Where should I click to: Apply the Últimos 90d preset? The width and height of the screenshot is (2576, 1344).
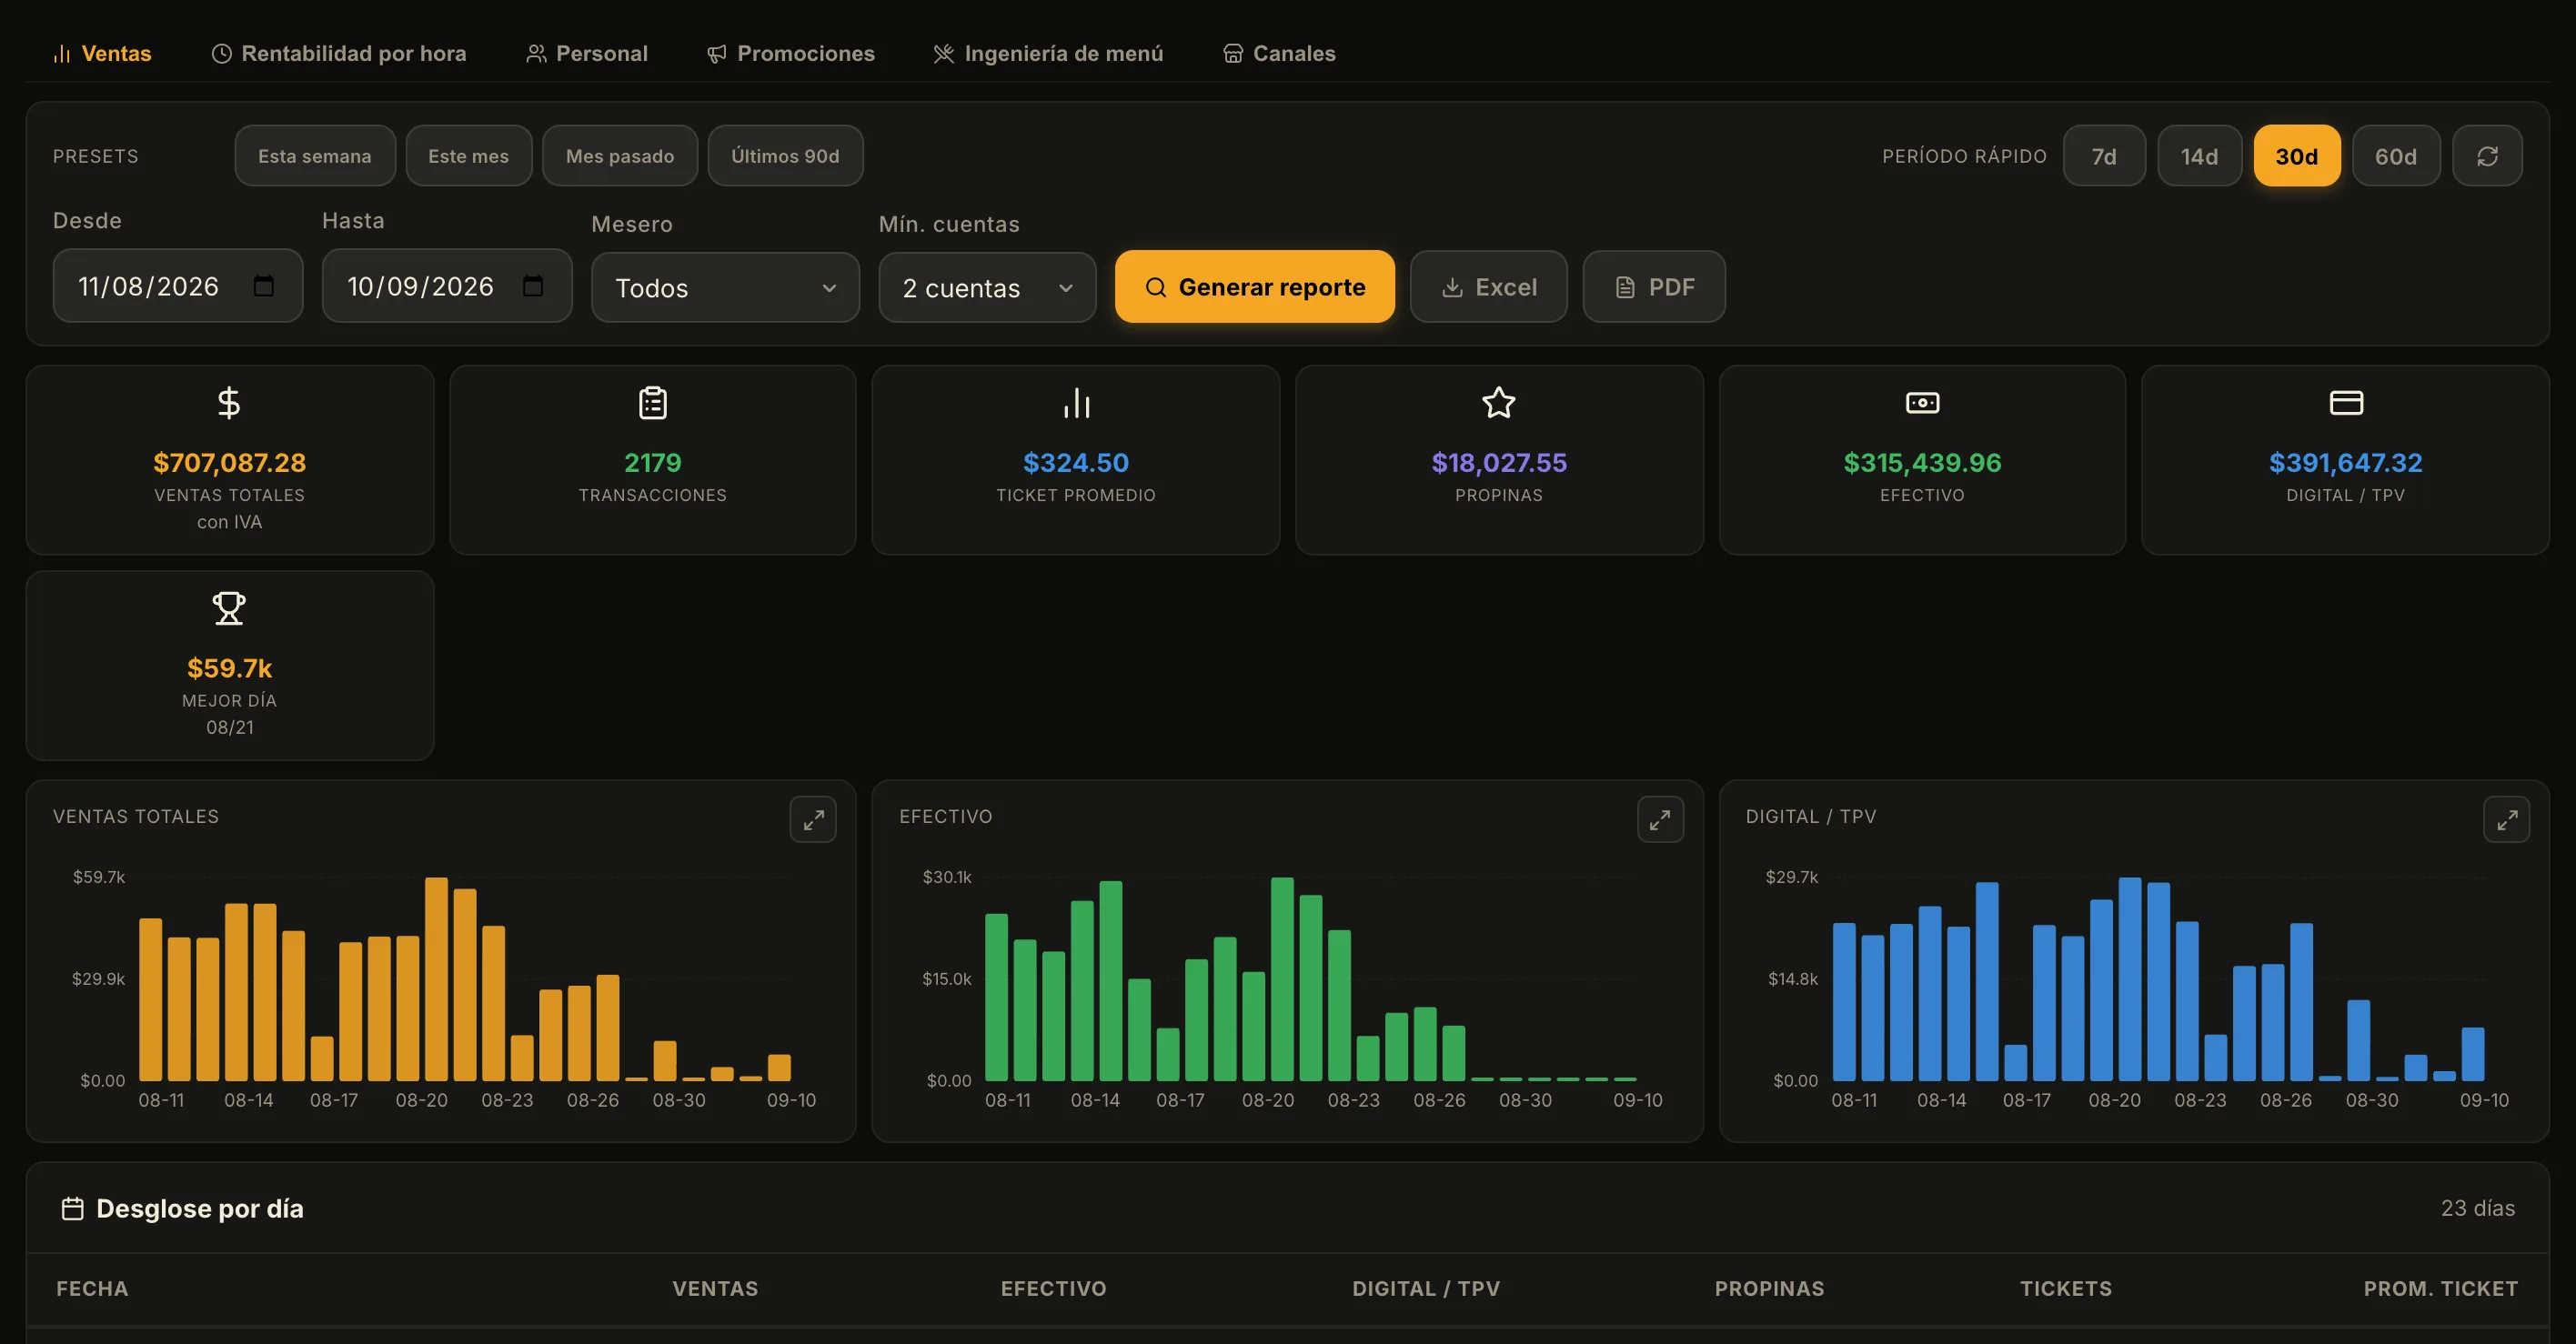click(x=785, y=156)
